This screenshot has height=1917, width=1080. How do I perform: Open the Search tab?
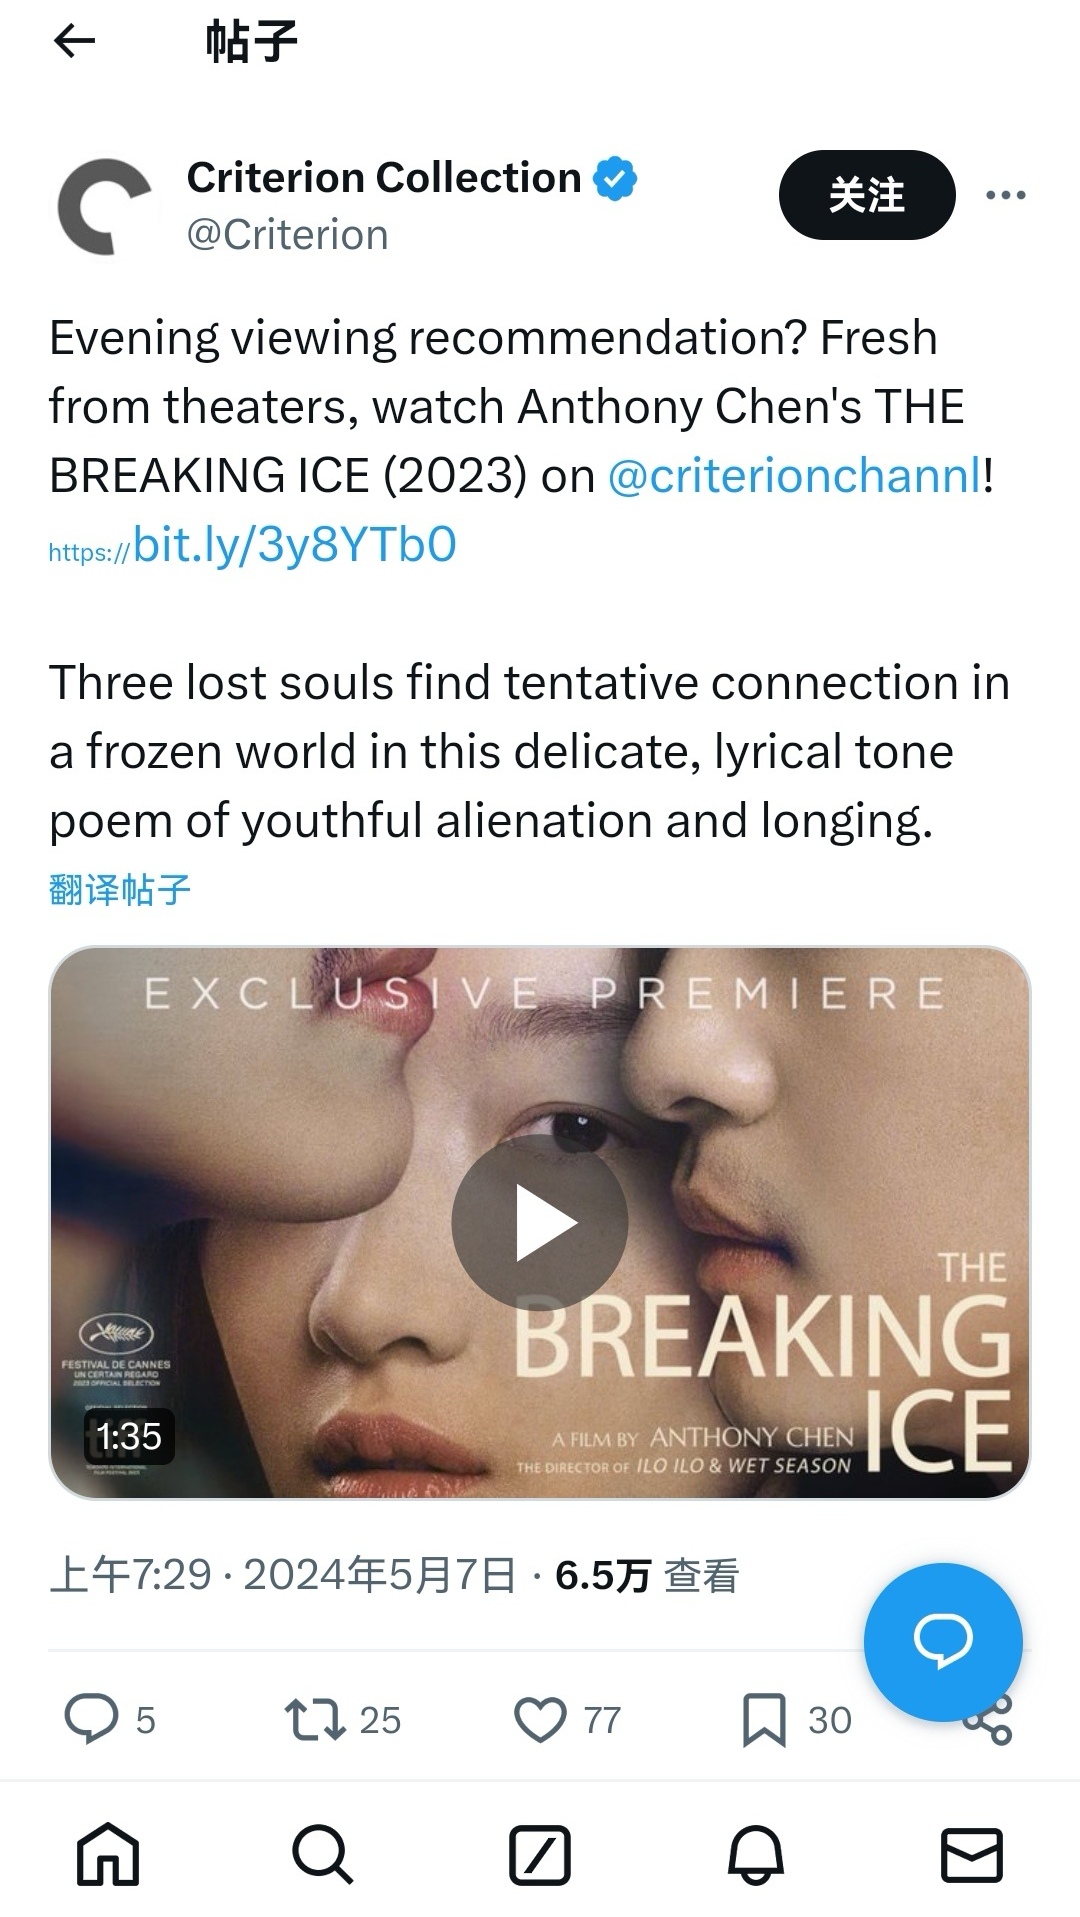[x=322, y=1855]
